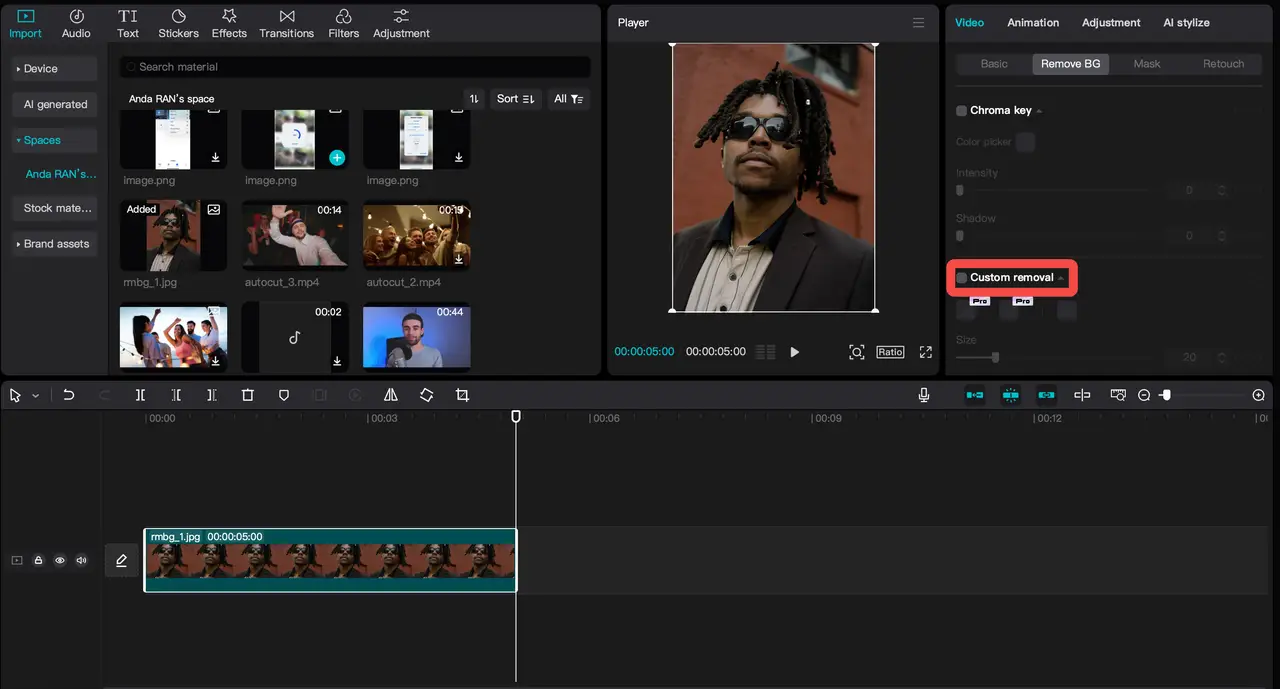Collapse the Chroma key section arrow
Screen dimensions: 1280x689
pyautogui.click(x=1039, y=111)
